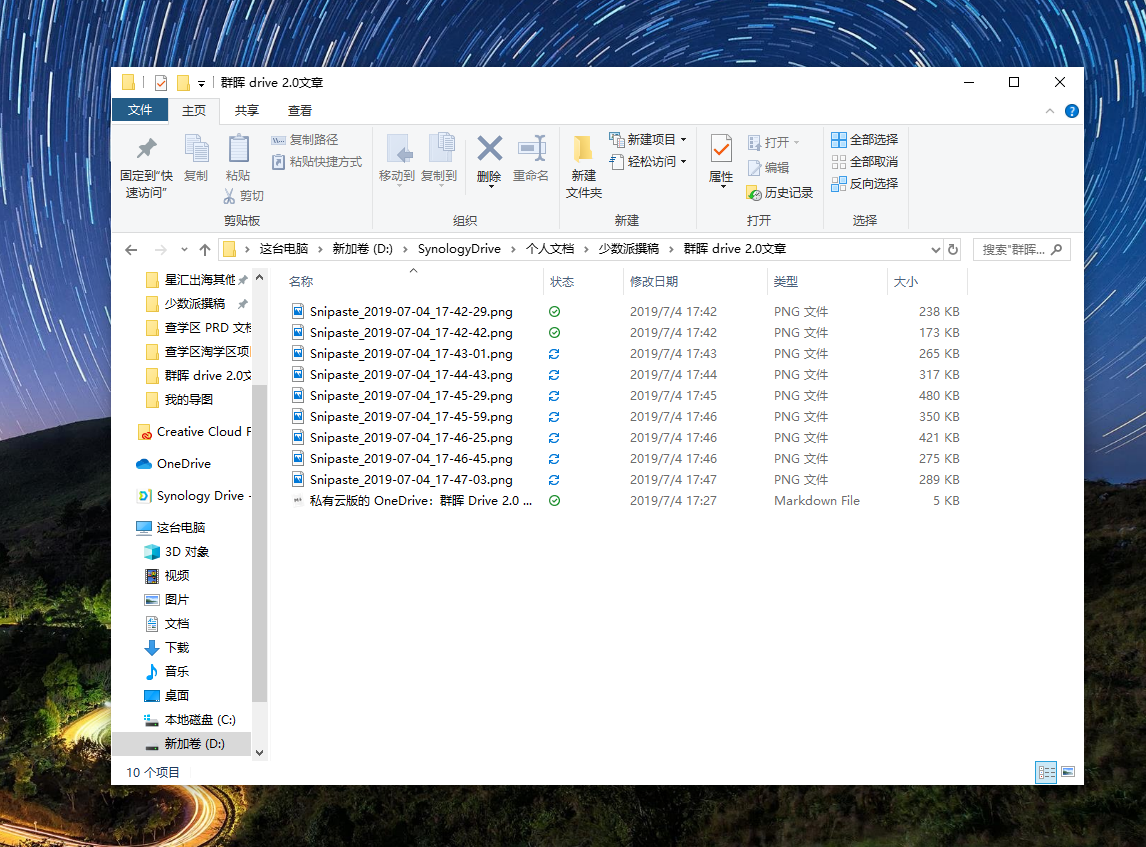Collapse the ribbon with the chevron

tap(1050, 111)
